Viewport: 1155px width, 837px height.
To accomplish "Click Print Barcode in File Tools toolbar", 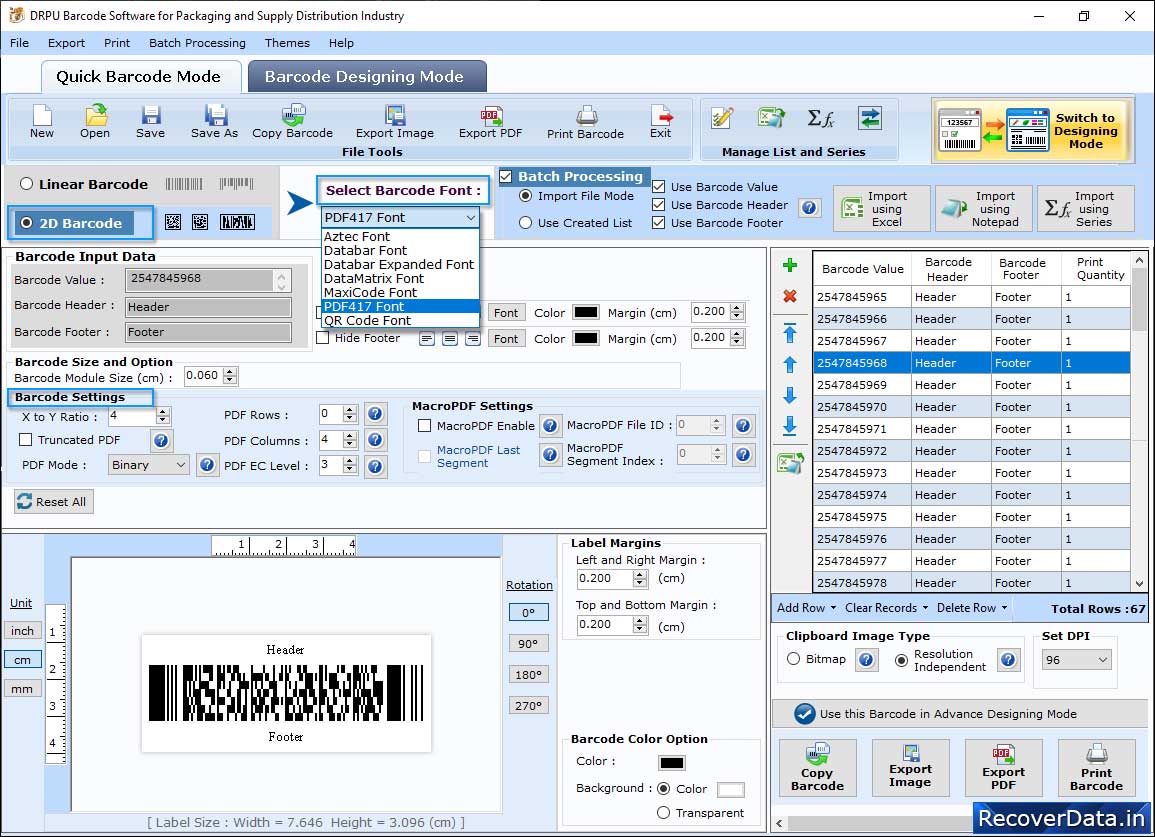I will (586, 121).
